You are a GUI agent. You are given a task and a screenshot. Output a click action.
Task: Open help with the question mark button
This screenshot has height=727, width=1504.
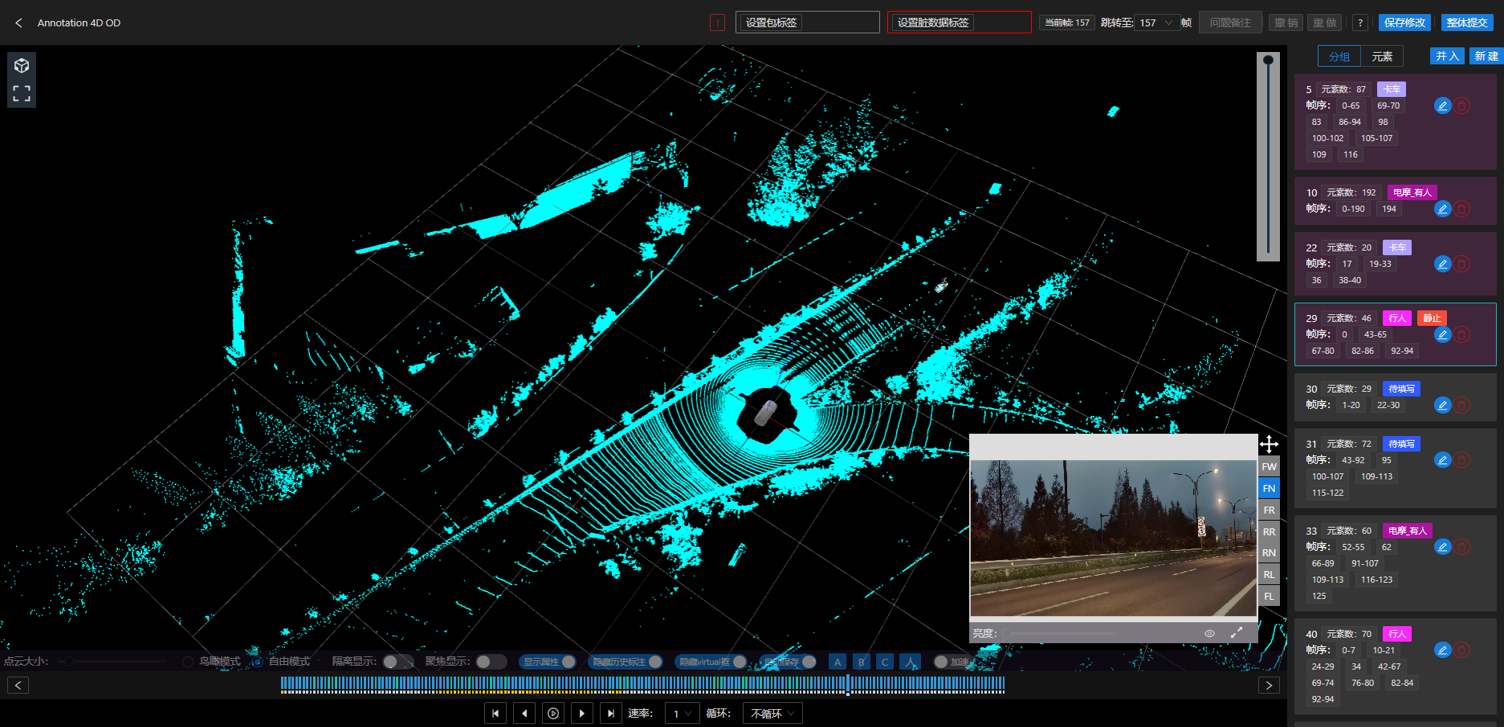point(1359,22)
